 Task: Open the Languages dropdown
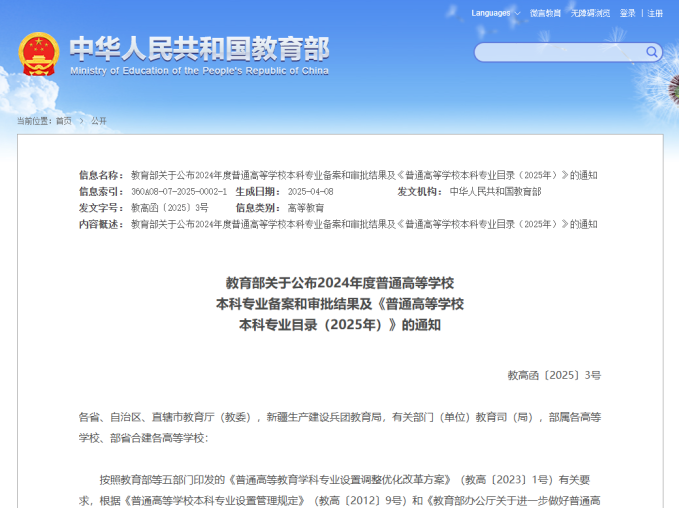495,13
